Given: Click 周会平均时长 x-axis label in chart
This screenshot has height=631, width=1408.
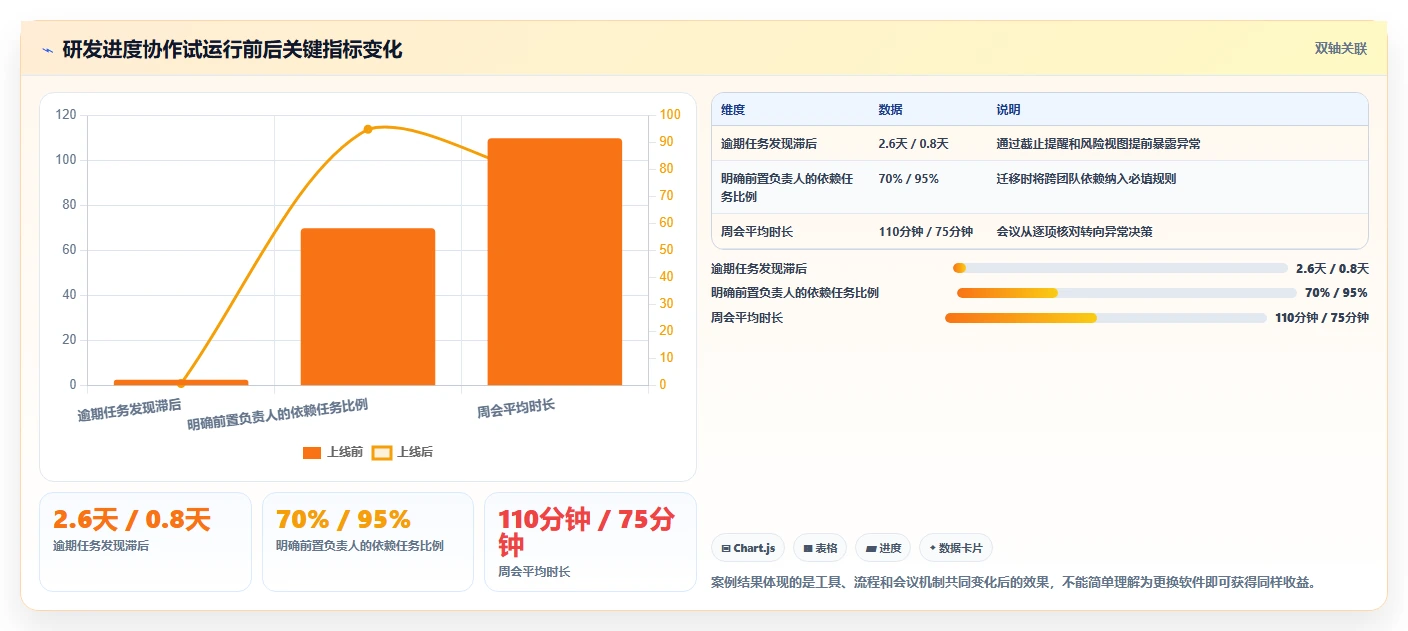Looking at the screenshot, I should pyautogui.click(x=516, y=408).
